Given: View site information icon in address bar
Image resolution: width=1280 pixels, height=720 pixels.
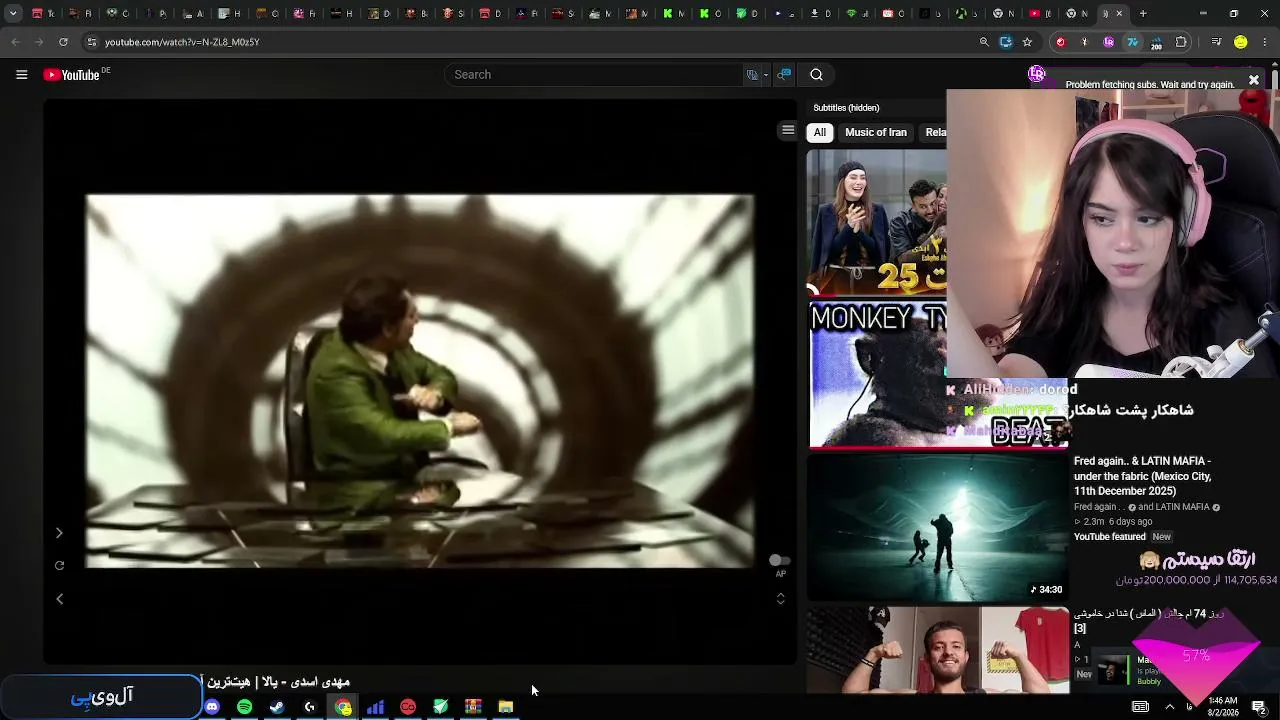Looking at the screenshot, I should click(x=91, y=42).
